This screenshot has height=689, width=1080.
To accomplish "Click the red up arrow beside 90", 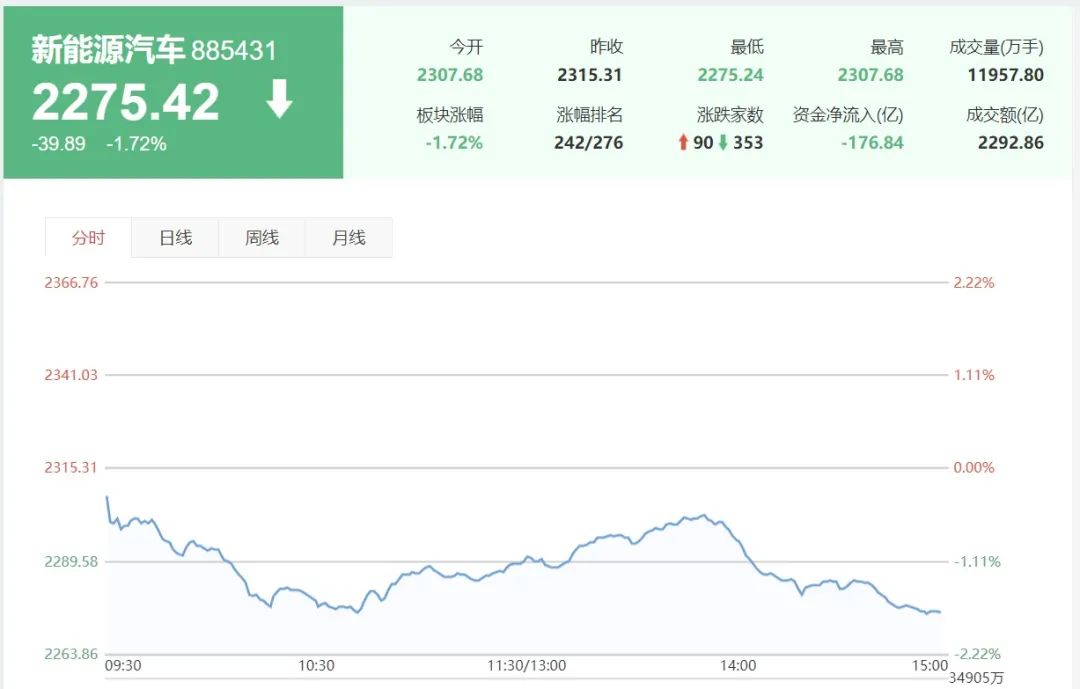I will [x=683, y=143].
